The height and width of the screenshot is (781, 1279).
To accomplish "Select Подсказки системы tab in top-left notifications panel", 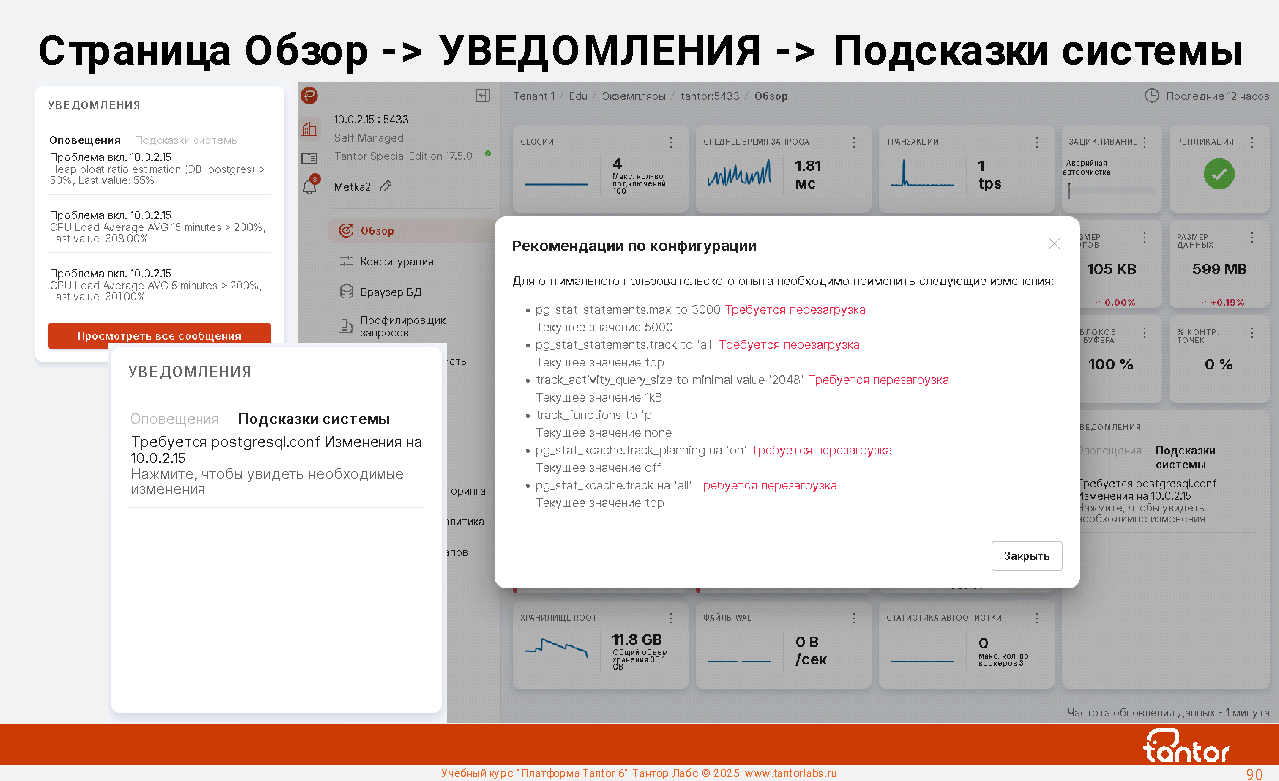I will 186,141.
